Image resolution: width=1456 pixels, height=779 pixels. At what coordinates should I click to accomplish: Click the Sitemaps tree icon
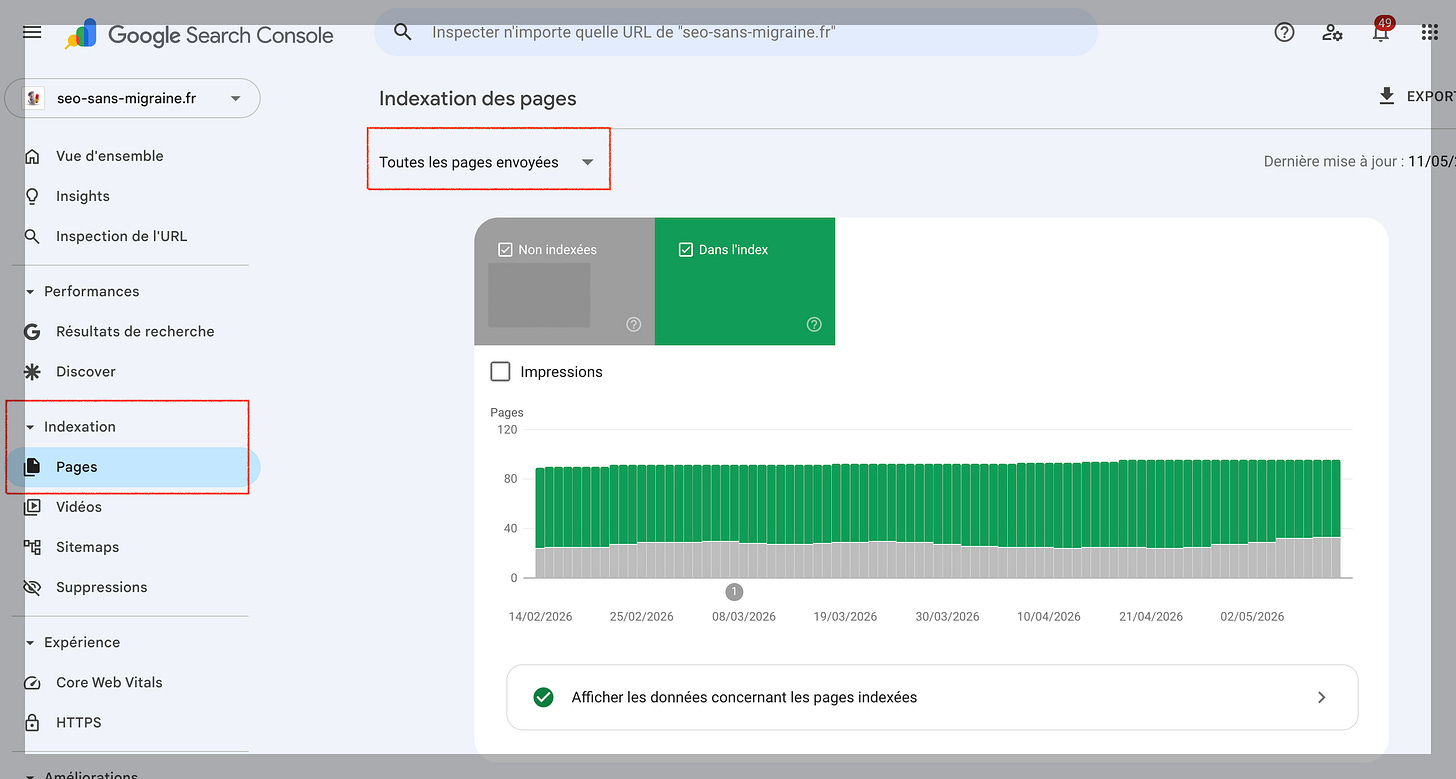coord(33,547)
